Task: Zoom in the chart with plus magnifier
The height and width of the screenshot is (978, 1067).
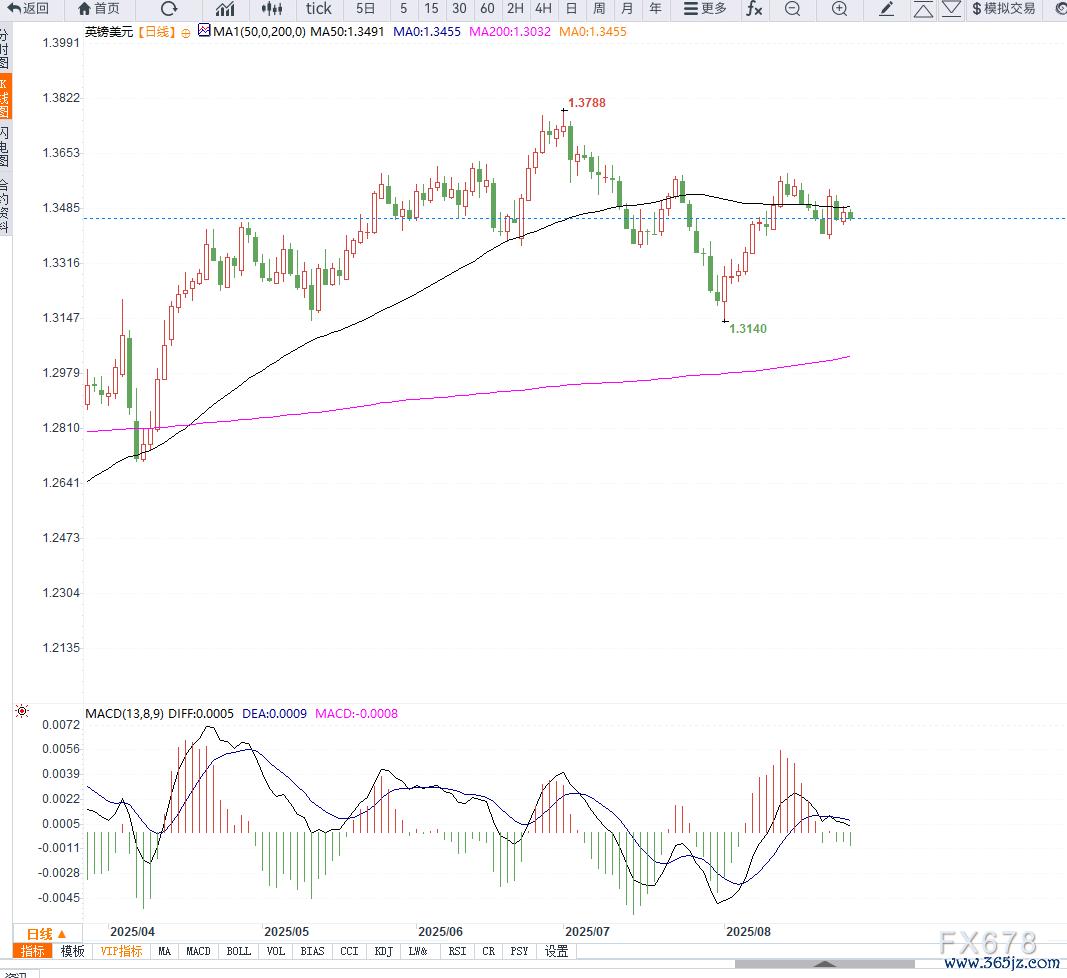Action: point(839,9)
